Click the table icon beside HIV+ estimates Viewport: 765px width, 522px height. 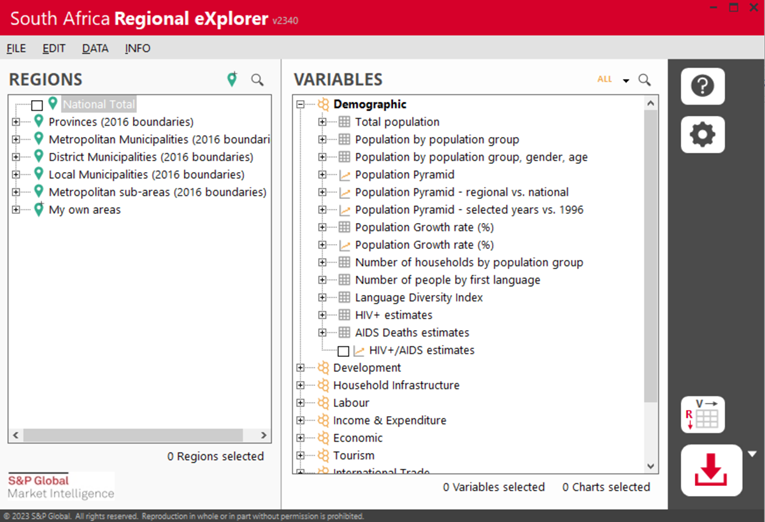click(344, 315)
